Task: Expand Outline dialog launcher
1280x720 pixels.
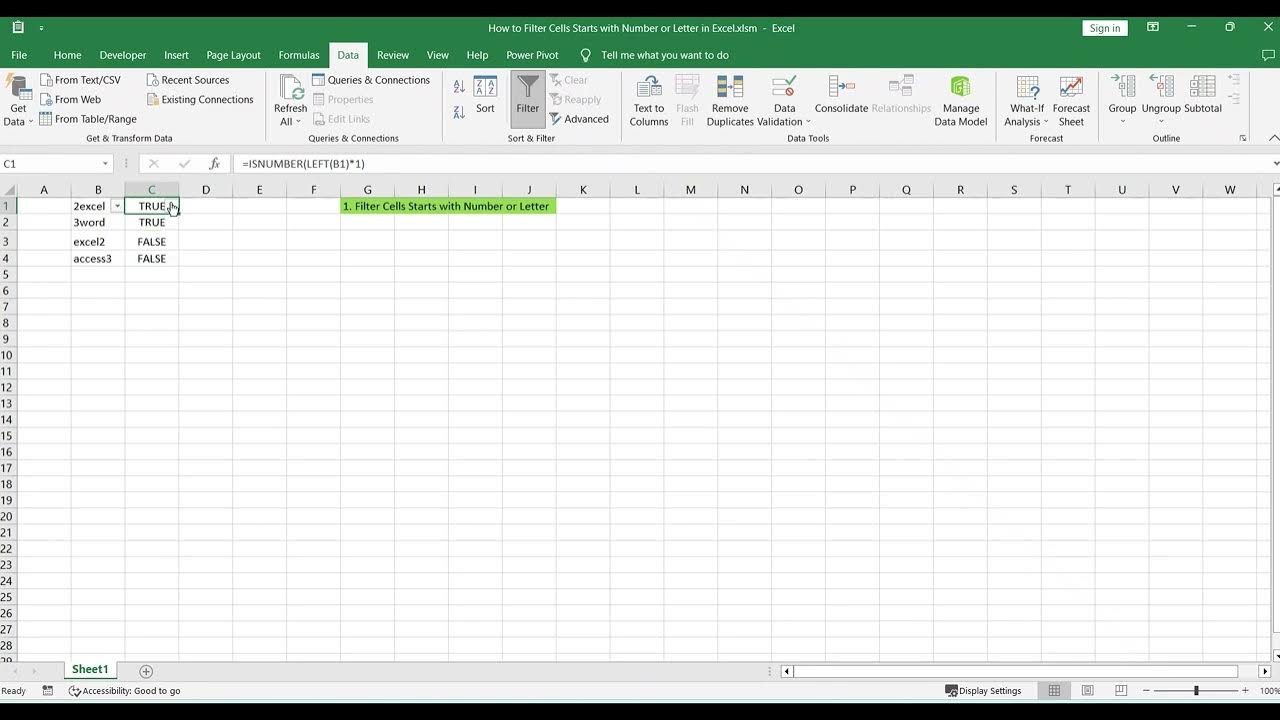Action: pos(1243,138)
